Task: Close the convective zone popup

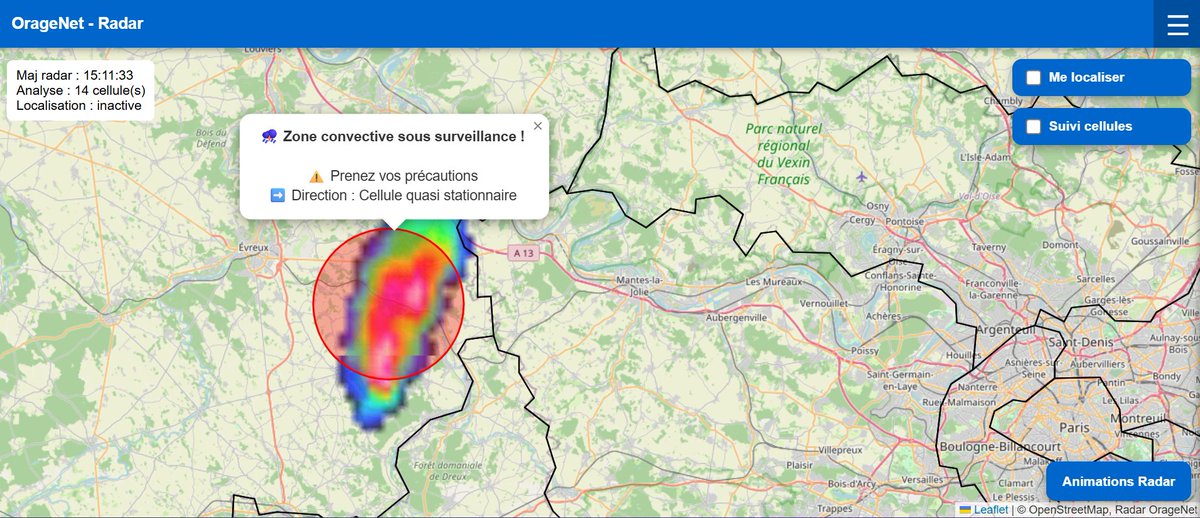Action: 537,126
